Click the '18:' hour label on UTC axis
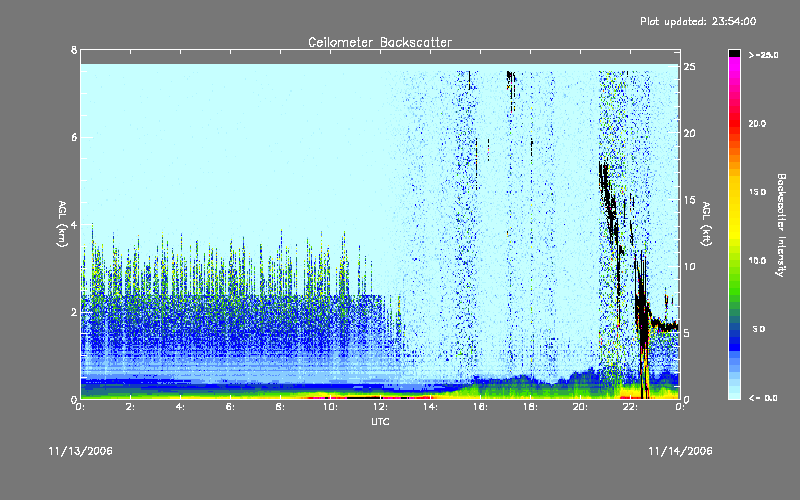Screen dimensions: 800x500 tap(530, 407)
